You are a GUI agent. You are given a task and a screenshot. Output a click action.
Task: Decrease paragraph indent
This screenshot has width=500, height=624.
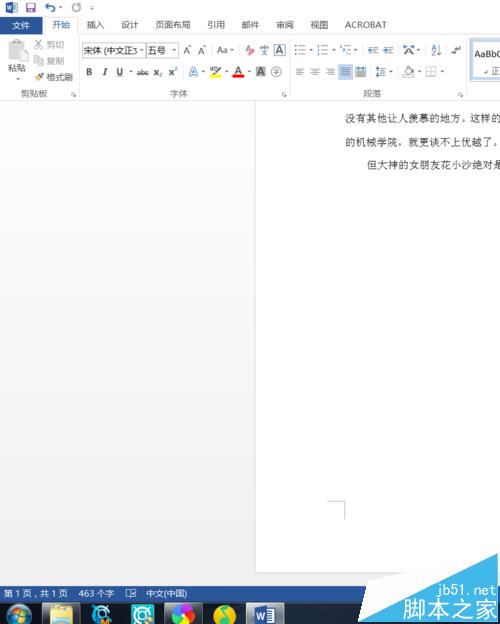tap(373, 50)
